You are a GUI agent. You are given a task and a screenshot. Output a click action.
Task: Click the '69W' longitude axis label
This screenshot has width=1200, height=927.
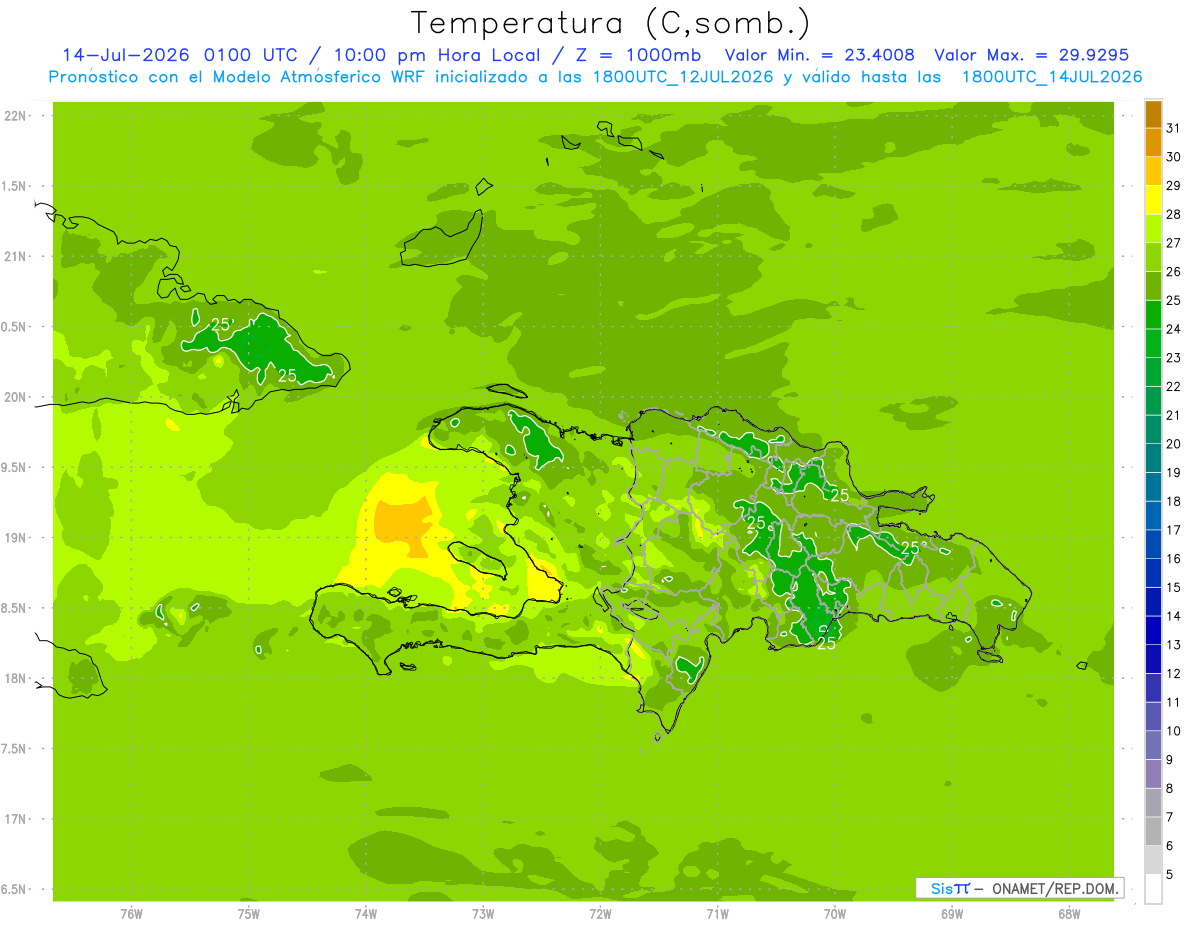pyautogui.click(x=952, y=914)
